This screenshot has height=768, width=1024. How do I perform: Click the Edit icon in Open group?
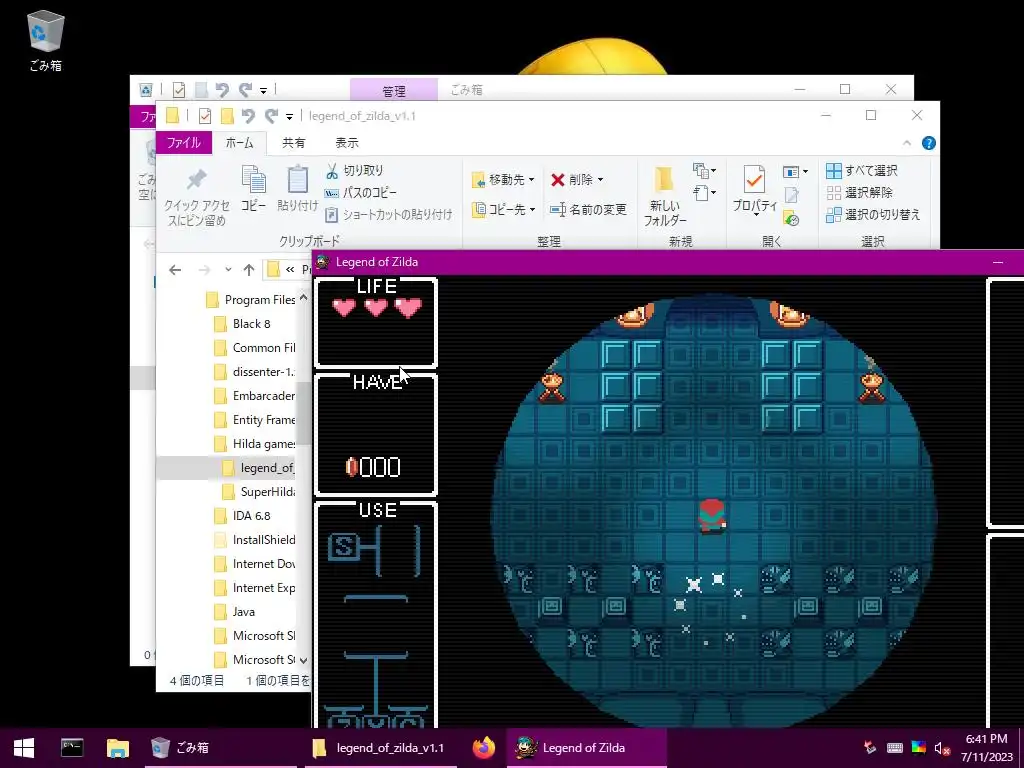(792, 195)
